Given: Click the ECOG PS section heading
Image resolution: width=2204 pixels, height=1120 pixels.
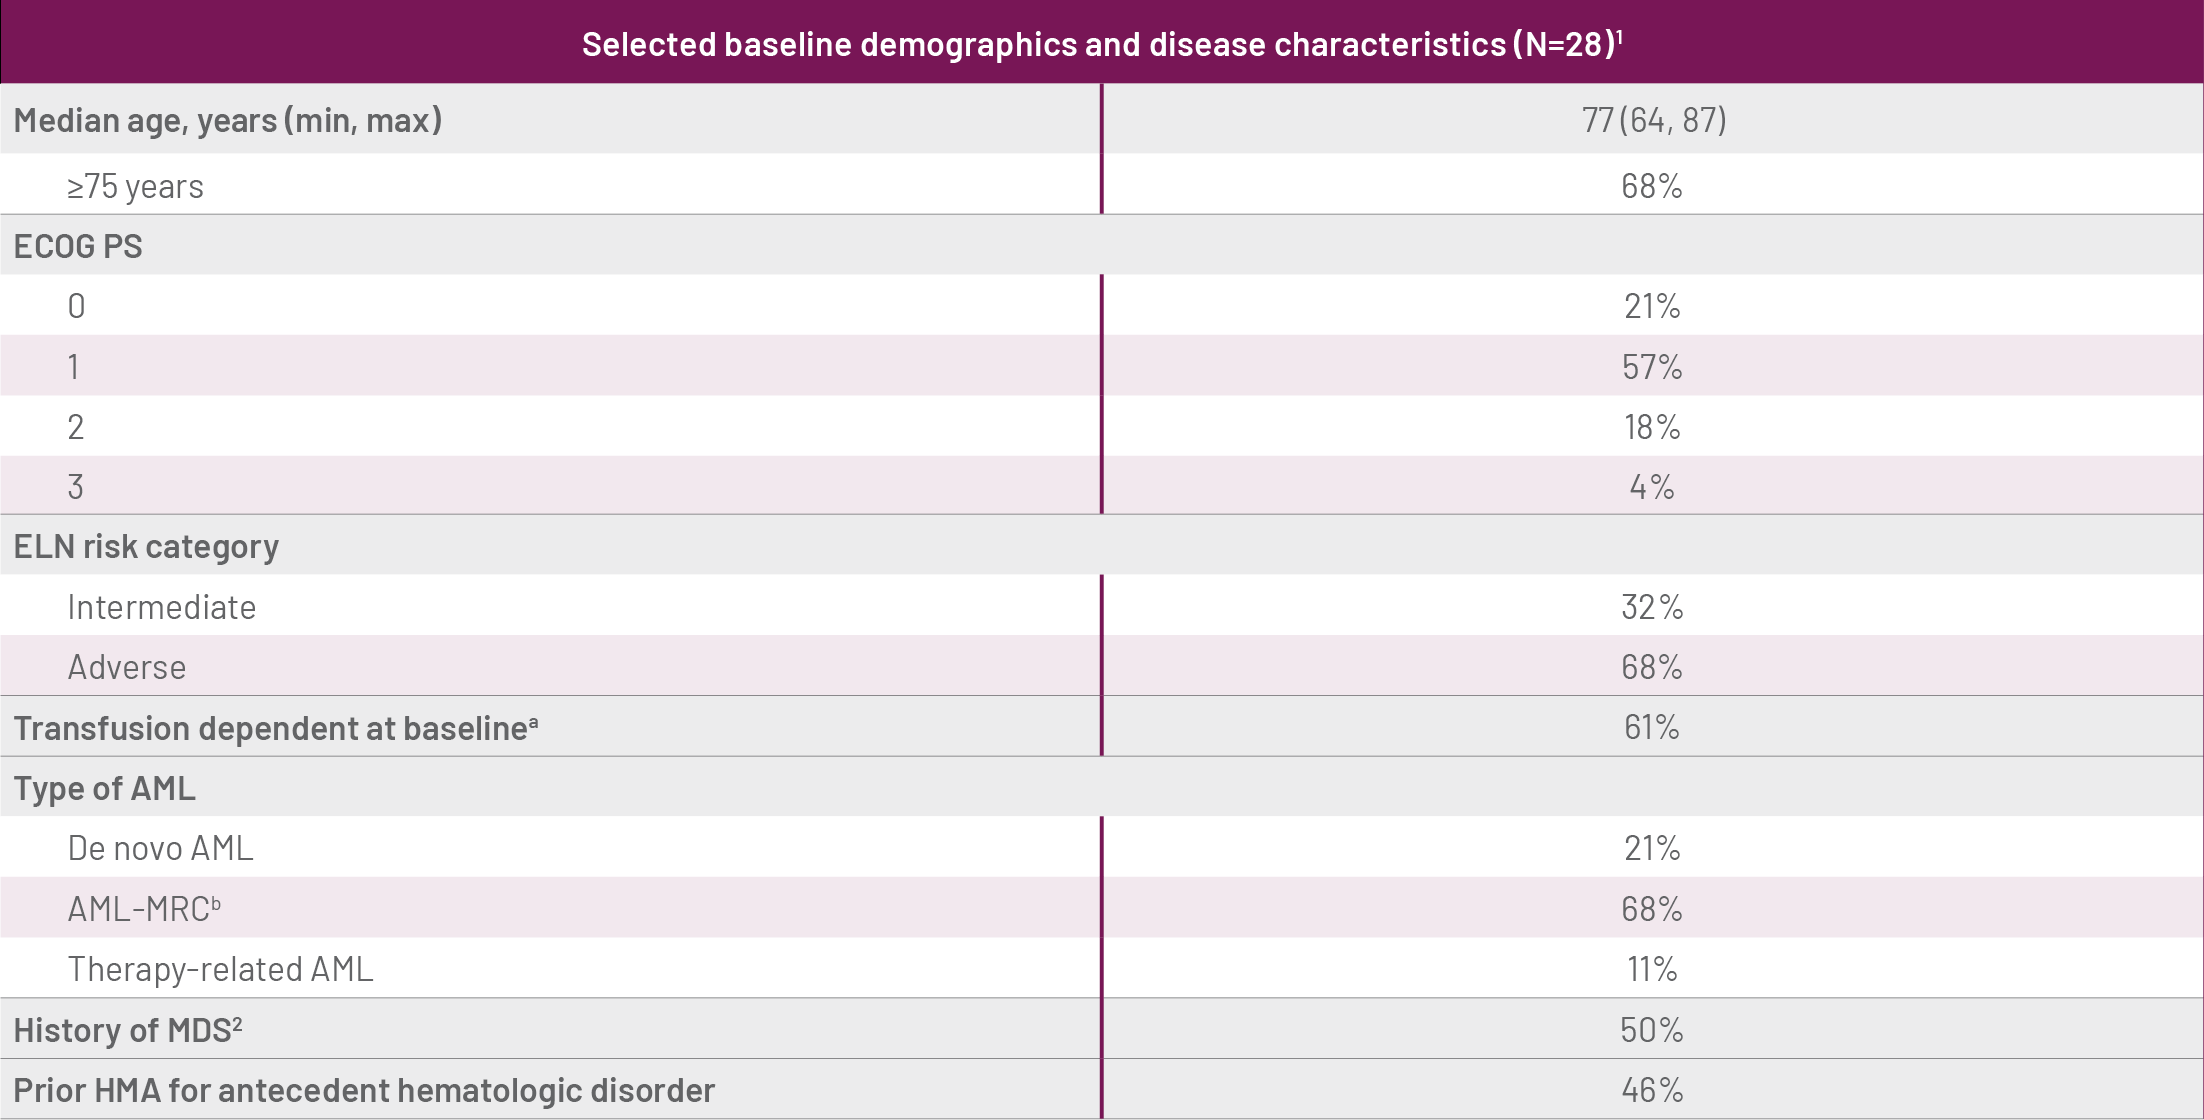Looking at the screenshot, I should (78, 246).
